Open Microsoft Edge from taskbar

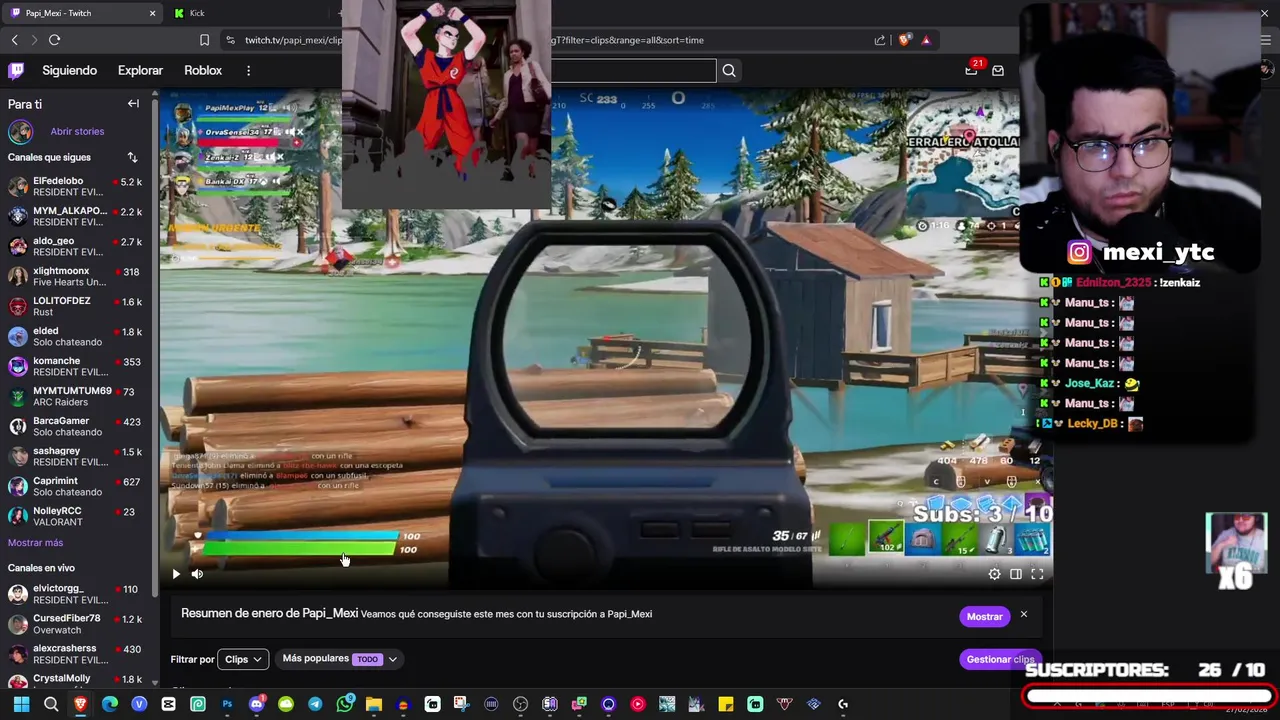tap(110, 704)
